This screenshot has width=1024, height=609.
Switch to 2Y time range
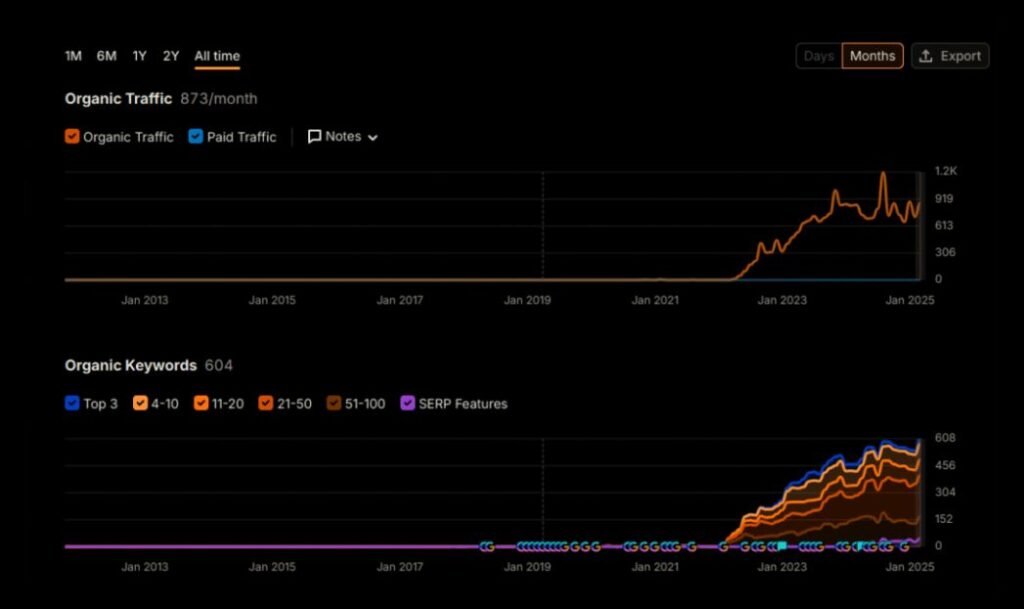[x=171, y=56]
